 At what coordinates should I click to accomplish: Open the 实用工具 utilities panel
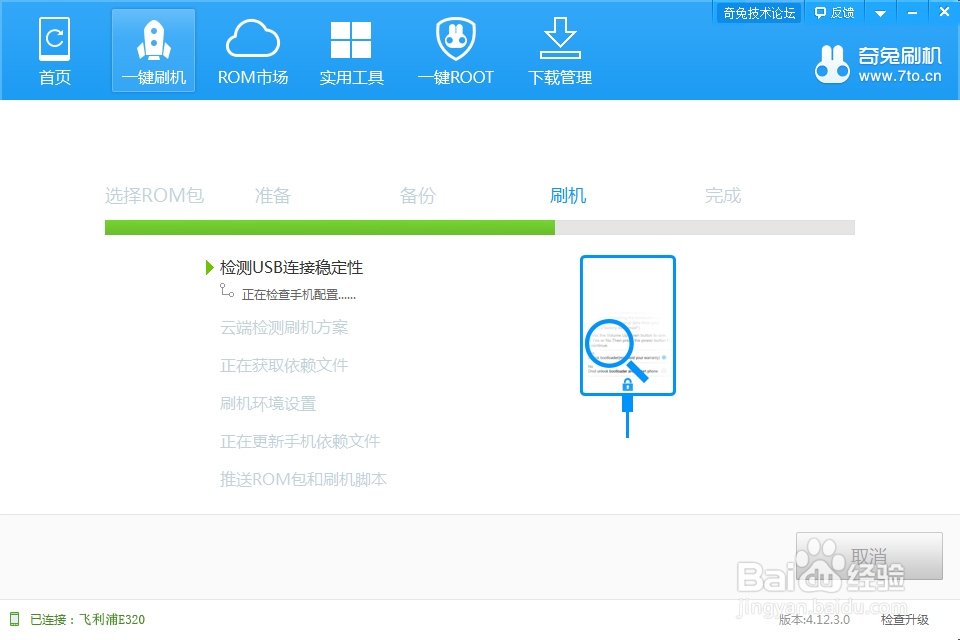pyautogui.click(x=351, y=50)
